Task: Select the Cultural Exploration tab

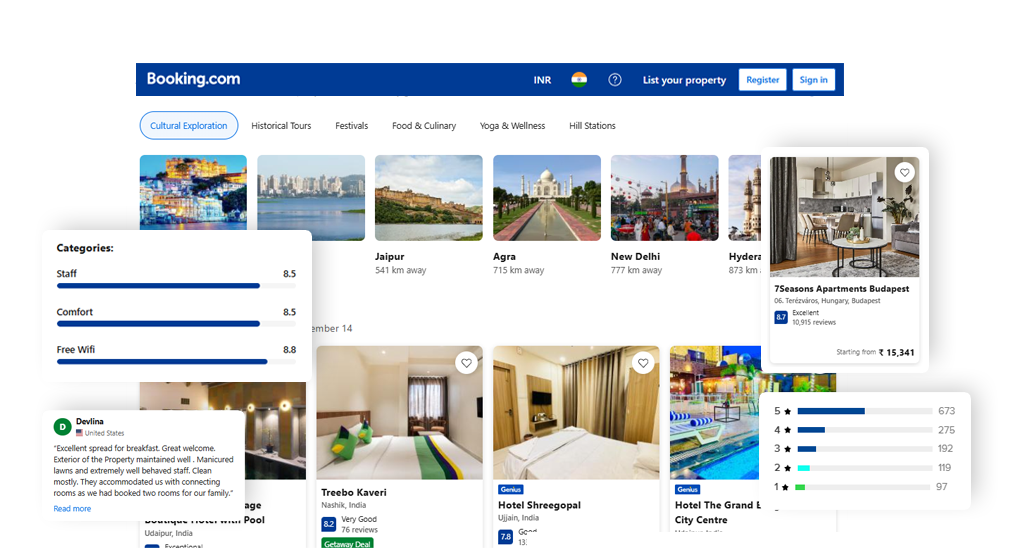Action: coord(189,126)
